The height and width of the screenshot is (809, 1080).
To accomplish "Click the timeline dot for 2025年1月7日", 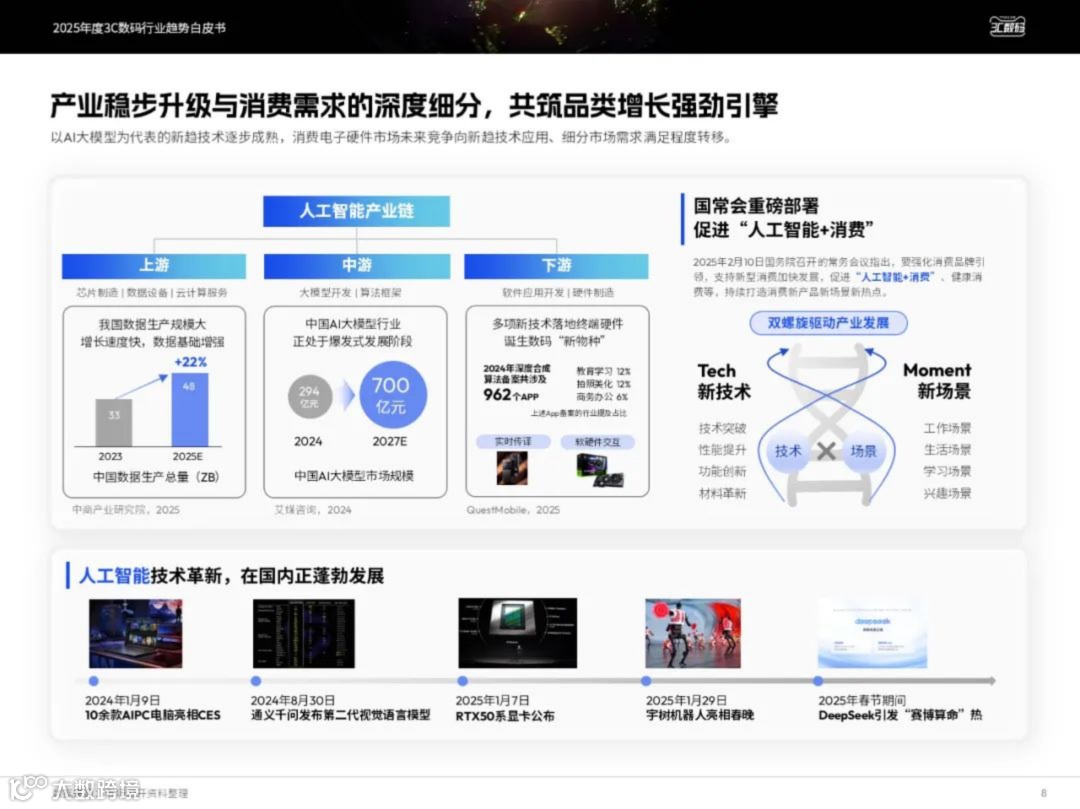I will click(463, 681).
